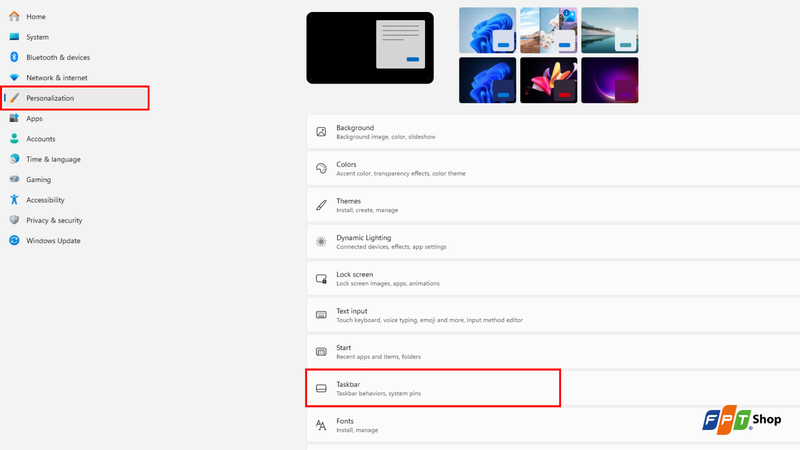The image size is (800, 450).
Task: Click the Lock screen icon
Action: tap(321, 279)
